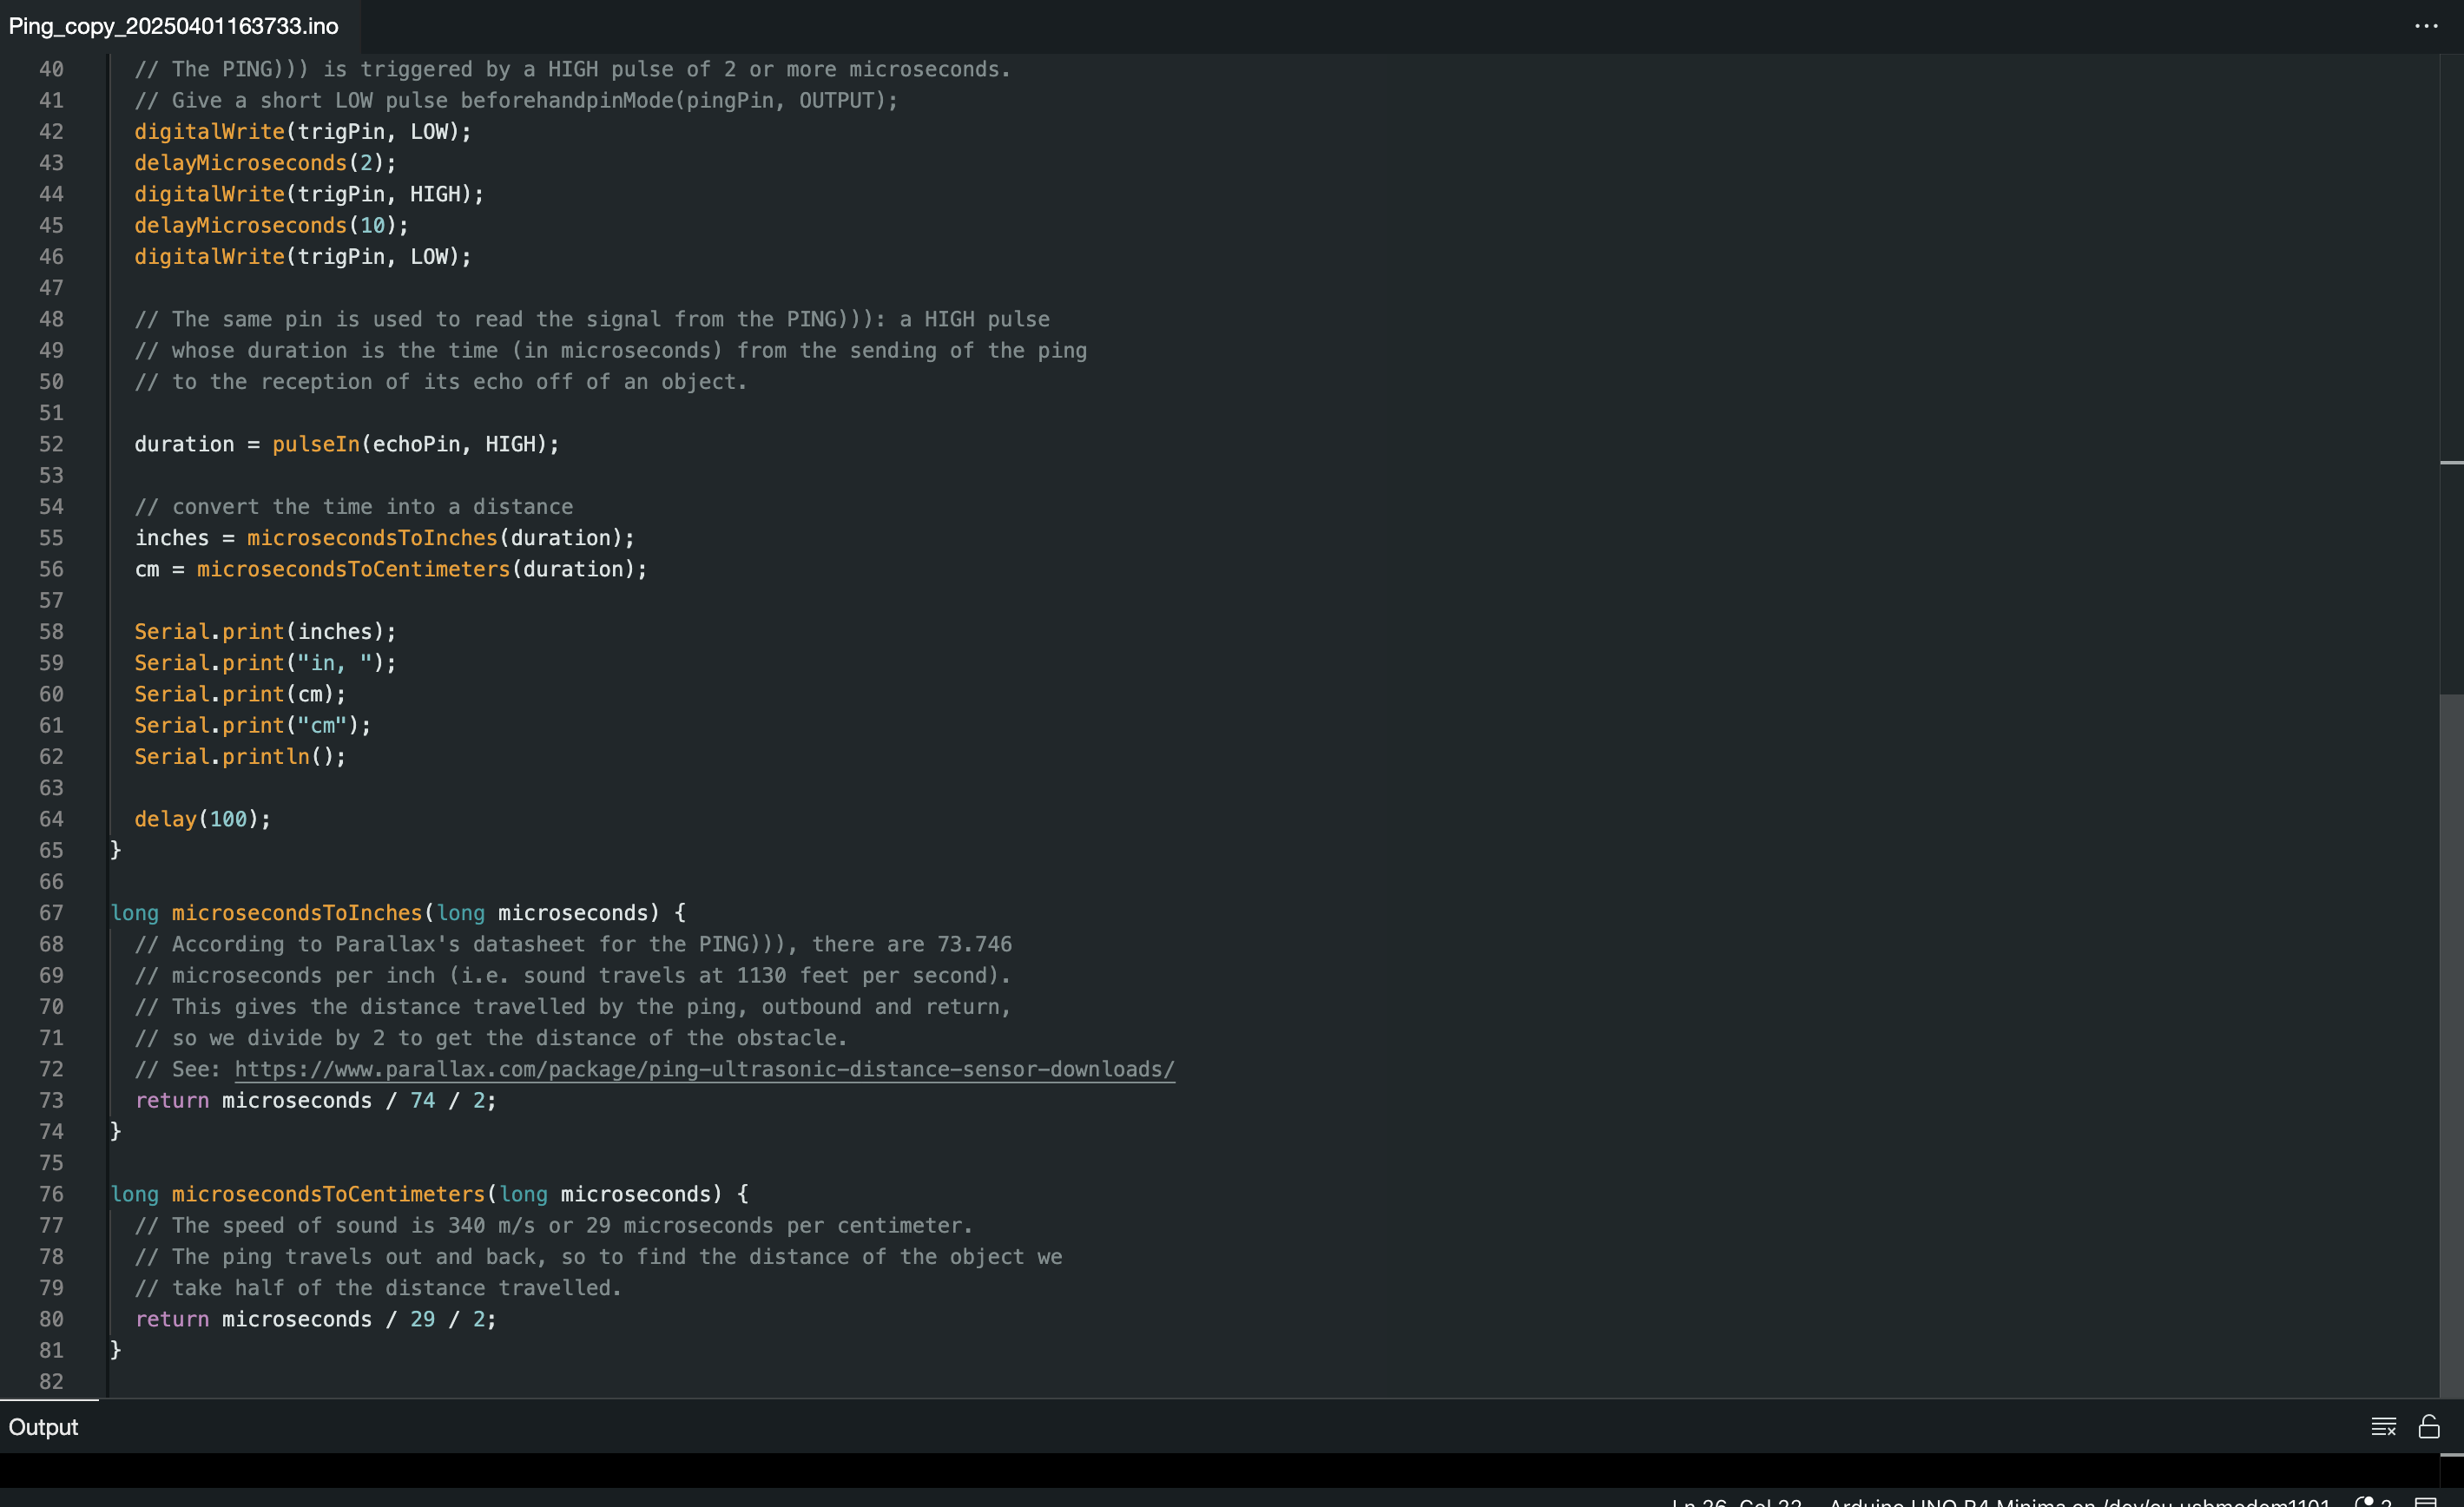Clear the Output panel contents
This screenshot has height=1507, width=2464.
pos(2384,1427)
